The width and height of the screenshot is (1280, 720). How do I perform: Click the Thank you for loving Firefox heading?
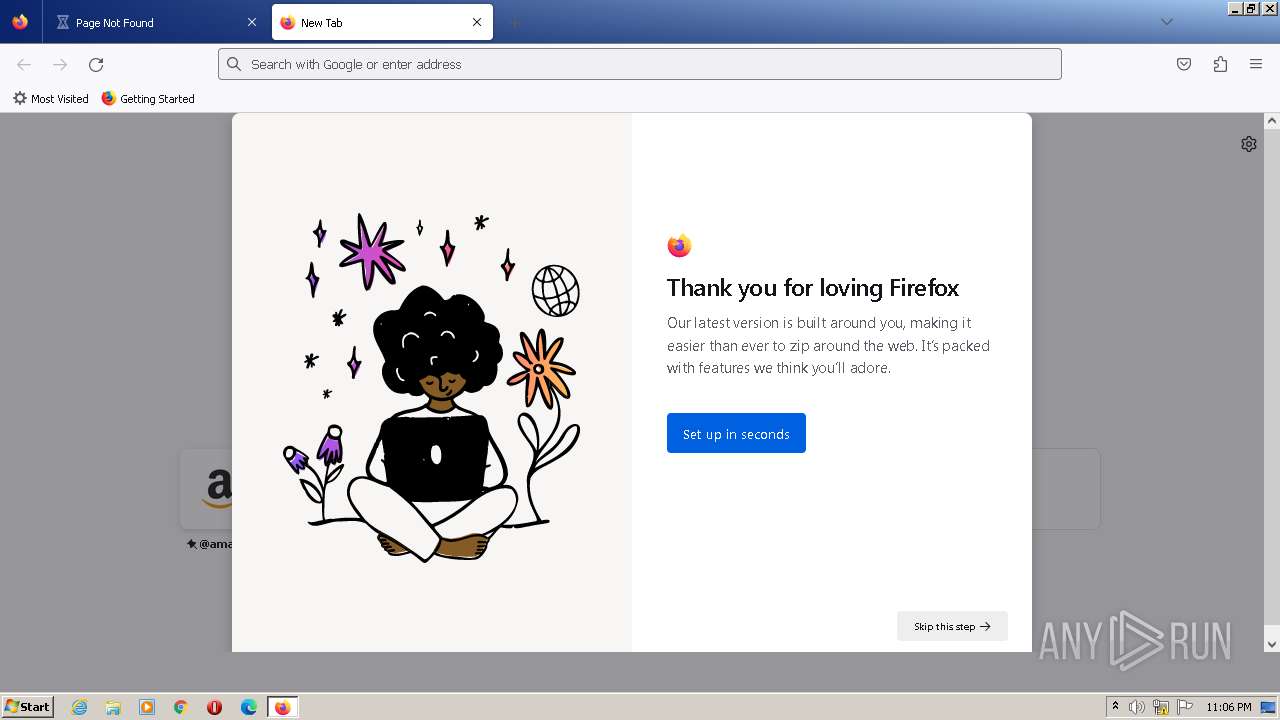click(x=813, y=288)
